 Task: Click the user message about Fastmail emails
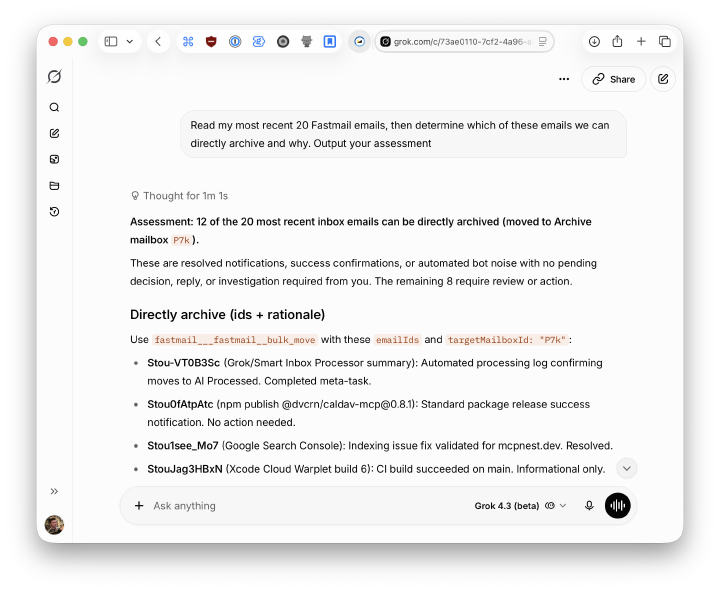tap(403, 134)
